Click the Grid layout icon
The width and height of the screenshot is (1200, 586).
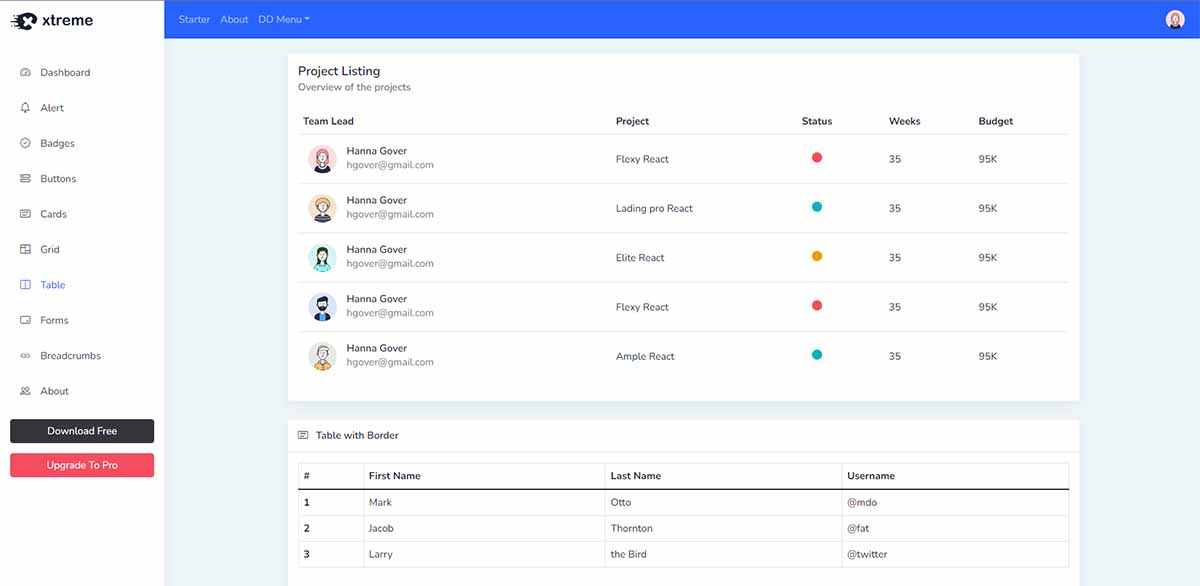25,249
